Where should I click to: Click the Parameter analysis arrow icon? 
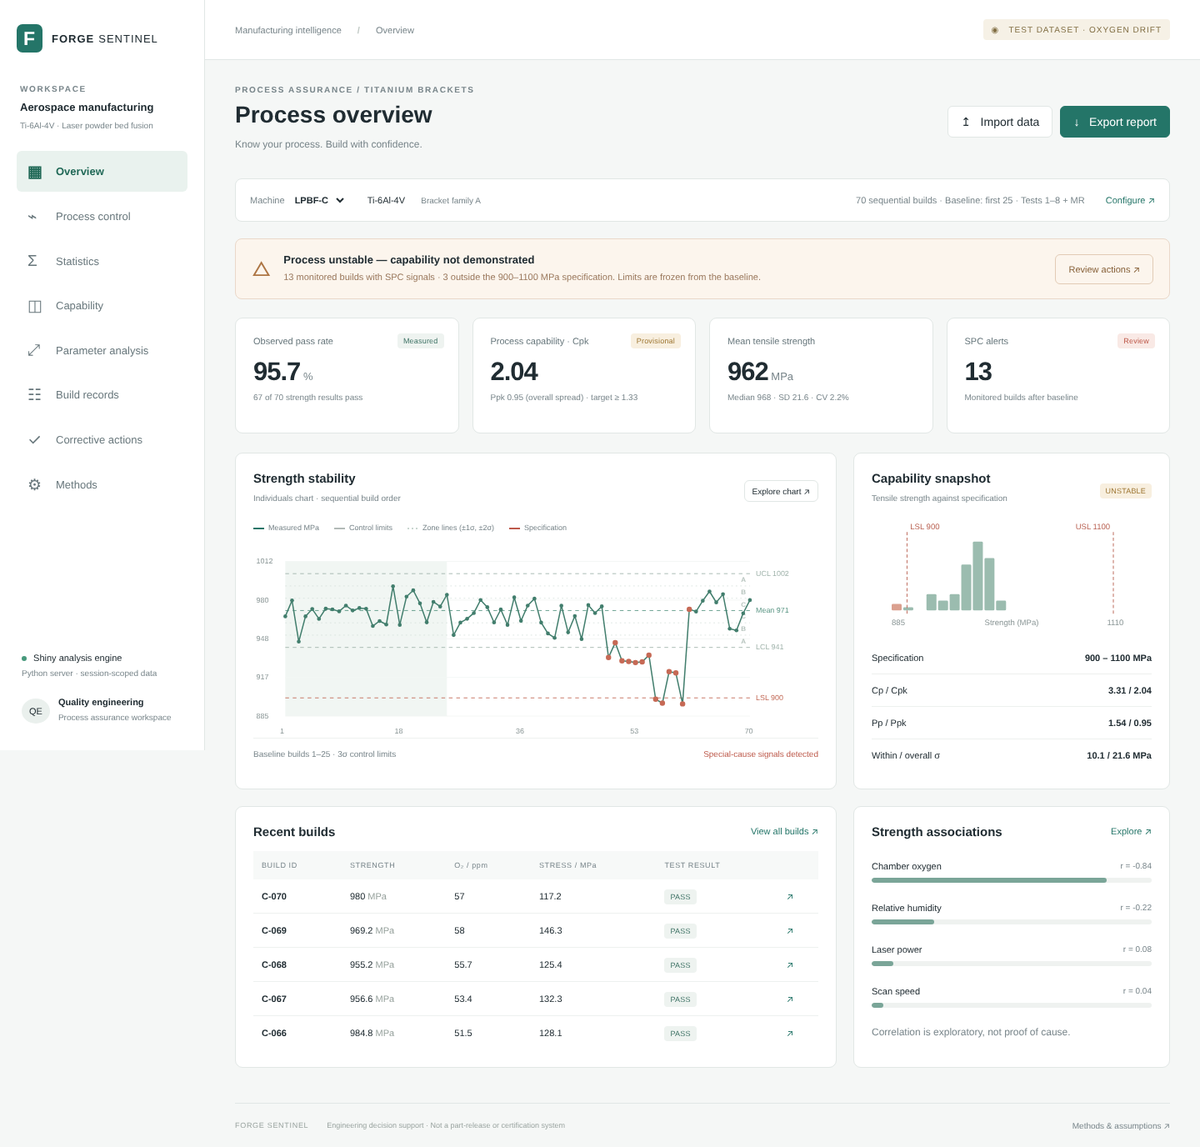pos(34,350)
